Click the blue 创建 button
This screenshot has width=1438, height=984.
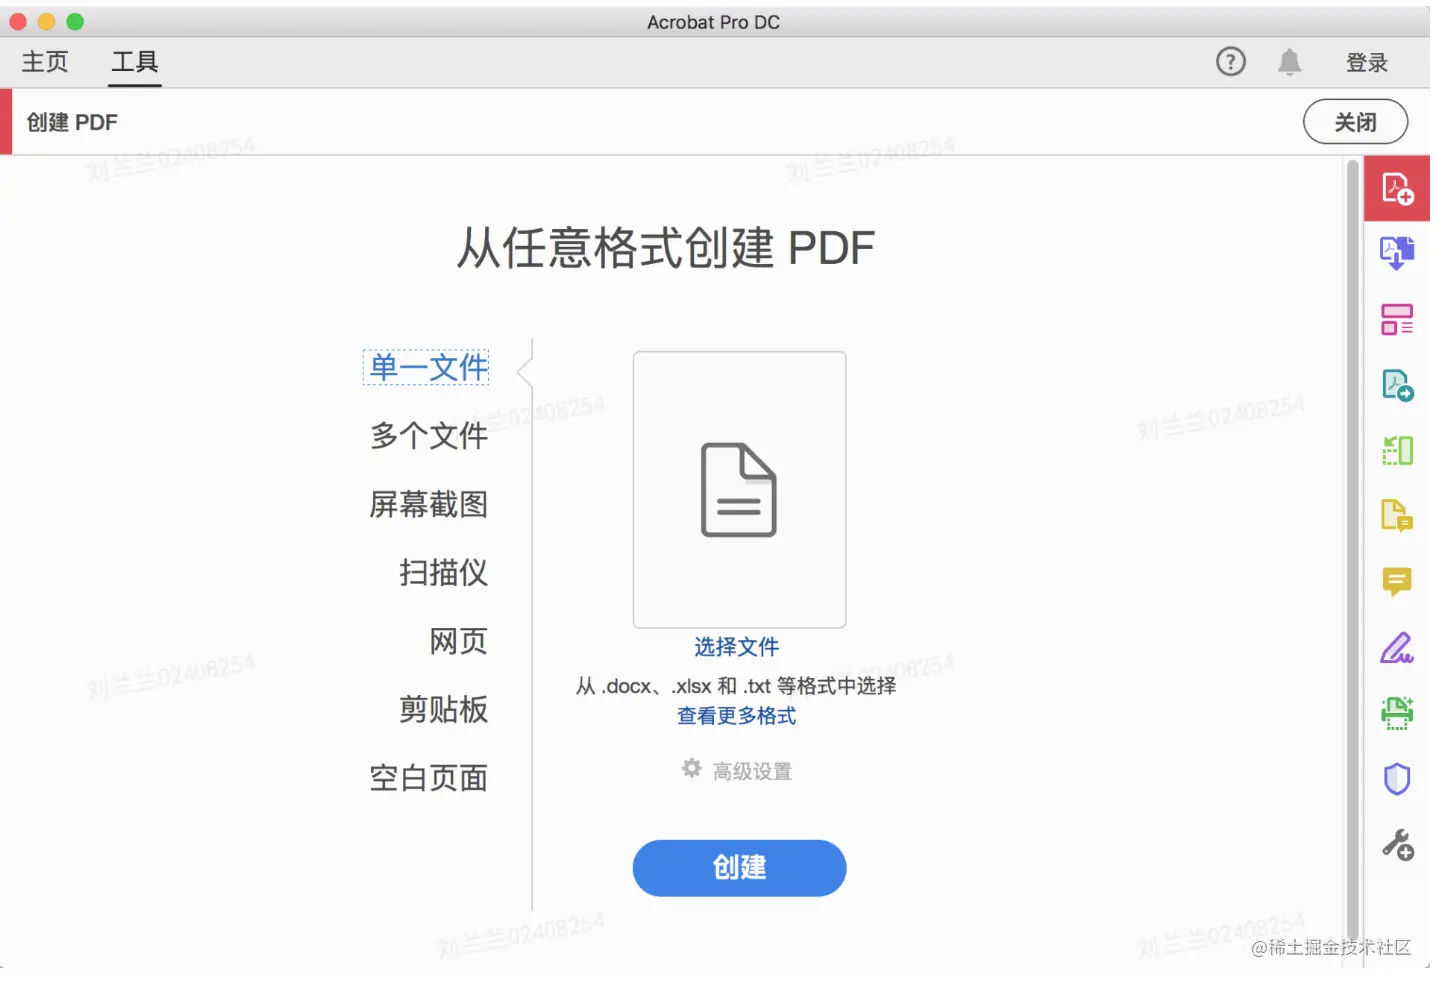(x=739, y=868)
